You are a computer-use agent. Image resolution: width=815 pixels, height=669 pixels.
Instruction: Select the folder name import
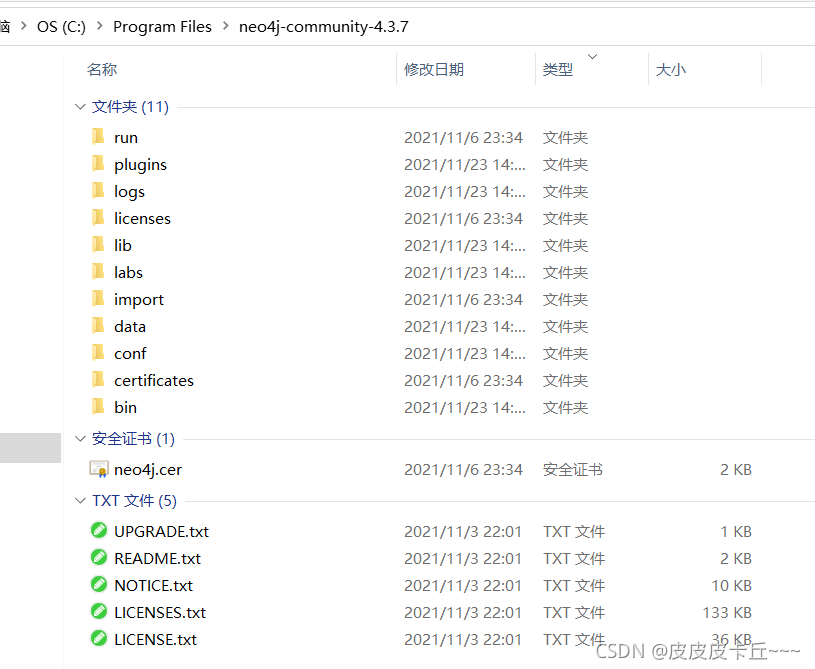tap(139, 300)
